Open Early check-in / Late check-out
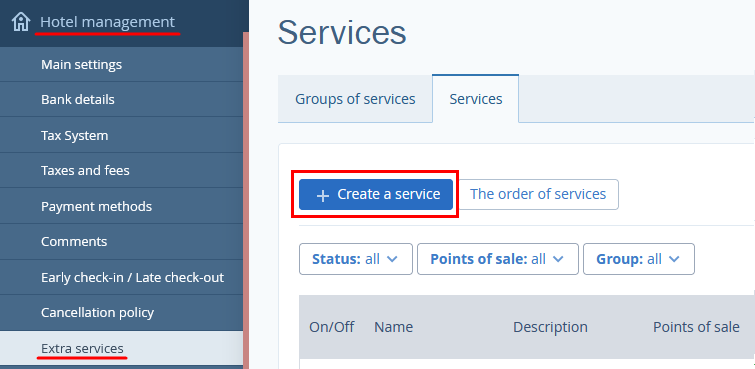 121,277
